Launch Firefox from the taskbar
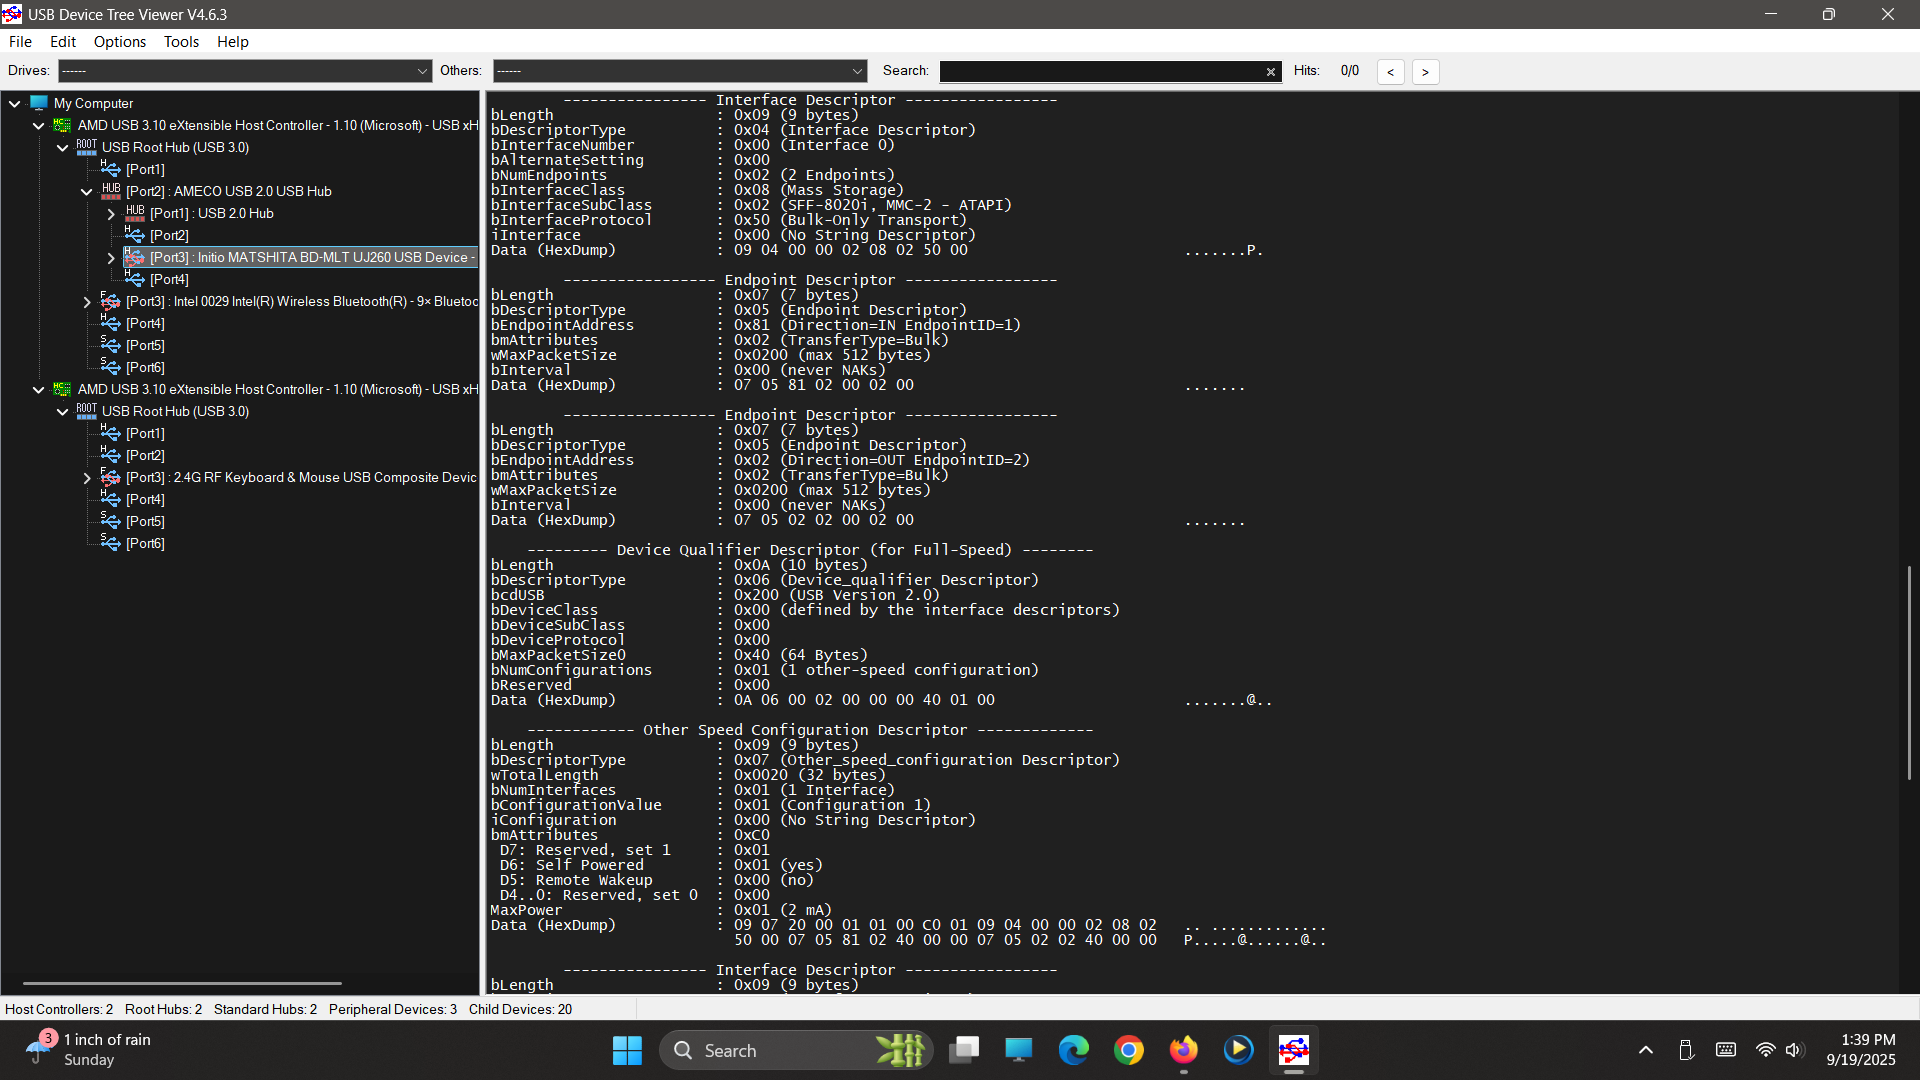The image size is (1920, 1080). click(1184, 1050)
